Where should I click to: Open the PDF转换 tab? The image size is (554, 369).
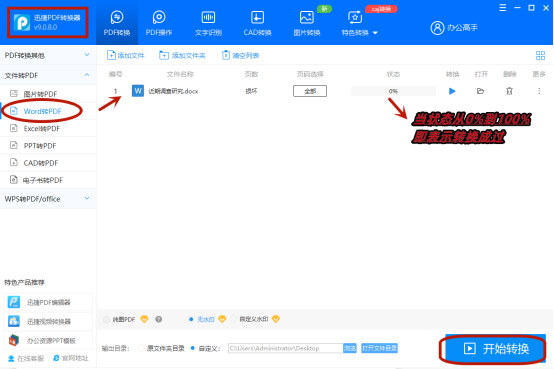tap(117, 23)
